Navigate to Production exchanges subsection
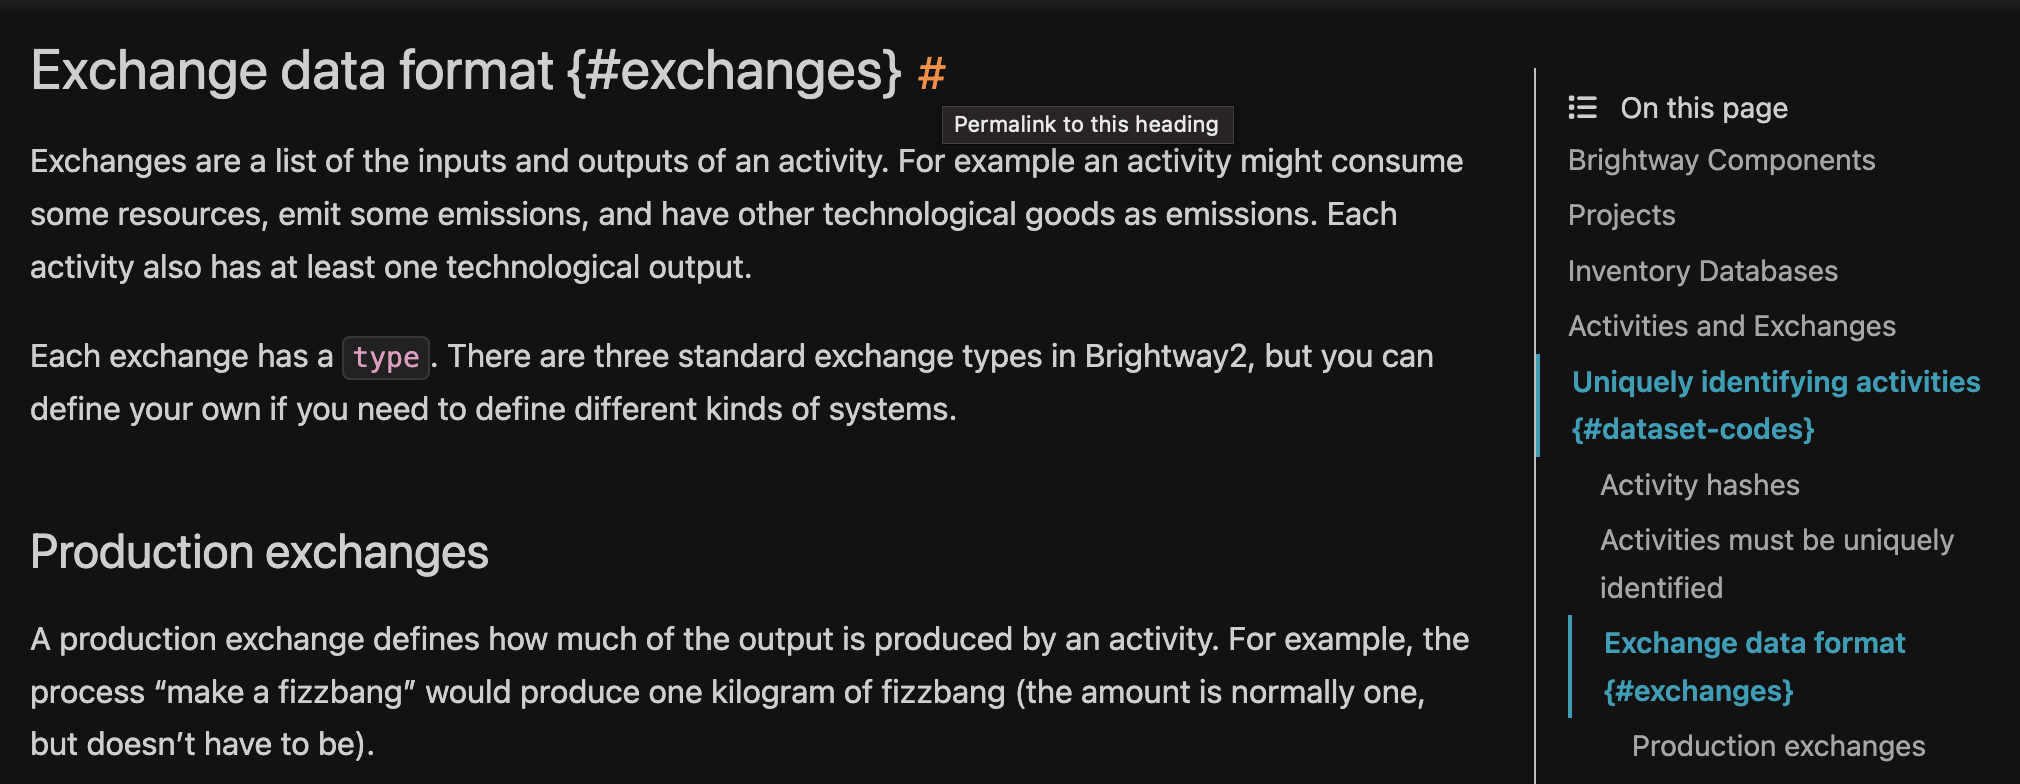Image resolution: width=2020 pixels, height=784 pixels. 1777,746
